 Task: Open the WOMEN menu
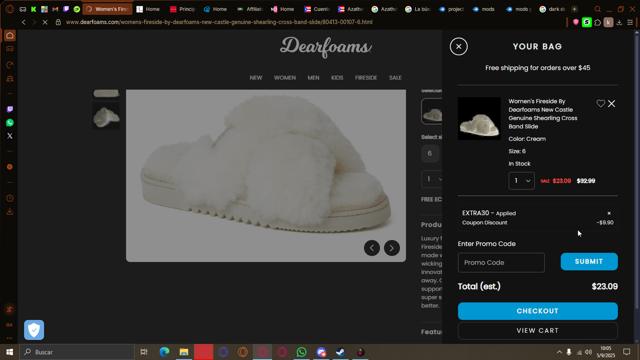tap(284, 78)
